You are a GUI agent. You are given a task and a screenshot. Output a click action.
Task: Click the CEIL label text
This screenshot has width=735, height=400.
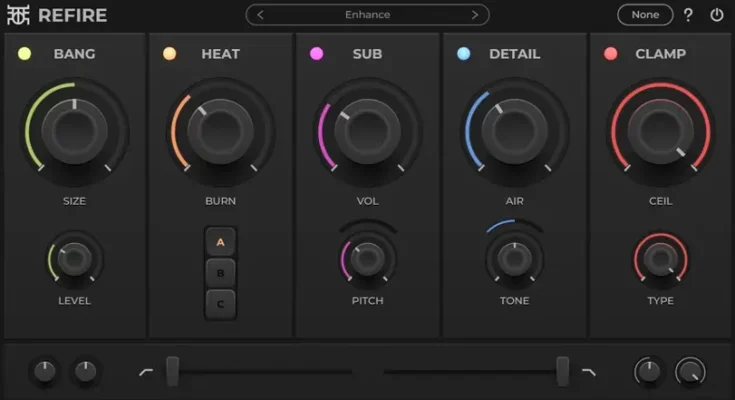[660, 201]
